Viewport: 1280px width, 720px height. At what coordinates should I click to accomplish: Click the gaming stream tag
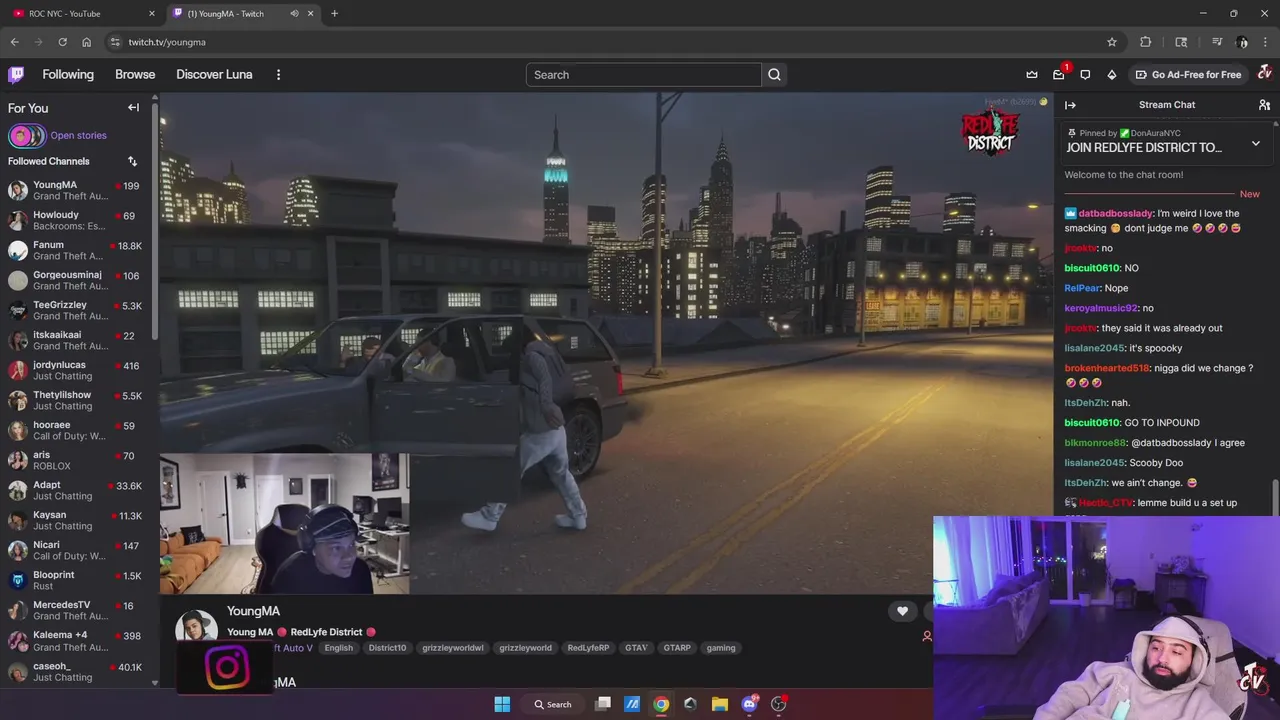[x=721, y=648]
